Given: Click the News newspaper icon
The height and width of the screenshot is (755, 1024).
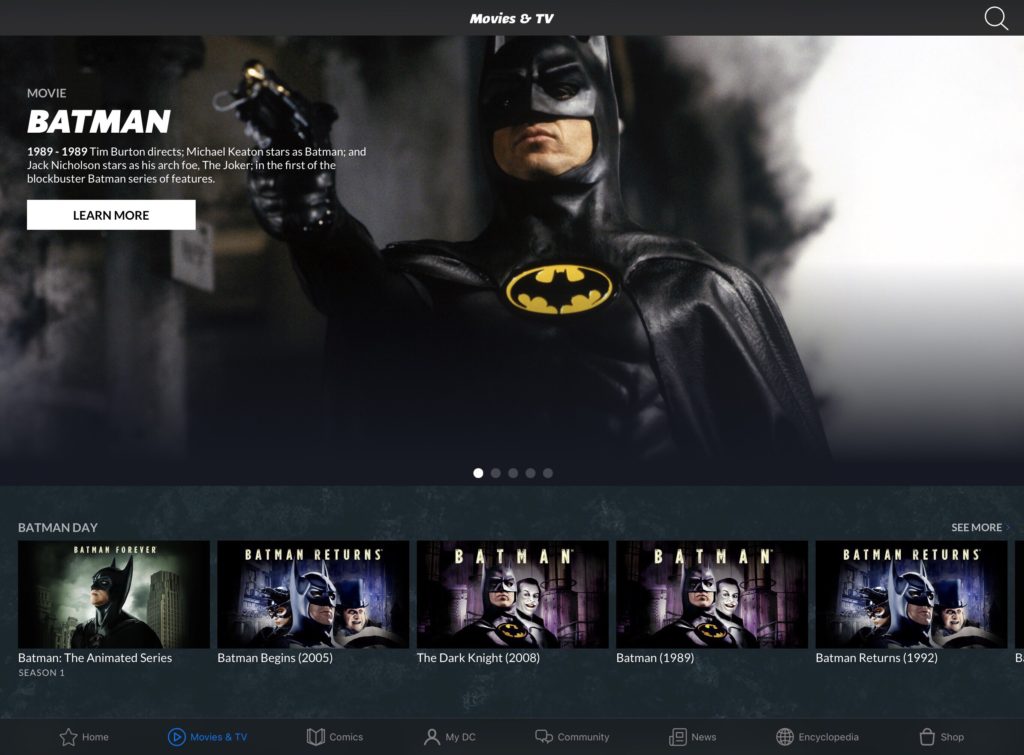Looking at the screenshot, I should (x=678, y=737).
